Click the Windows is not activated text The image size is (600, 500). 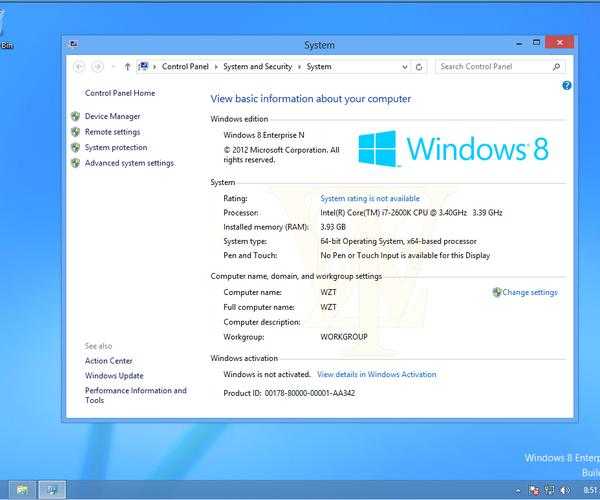(267, 374)
